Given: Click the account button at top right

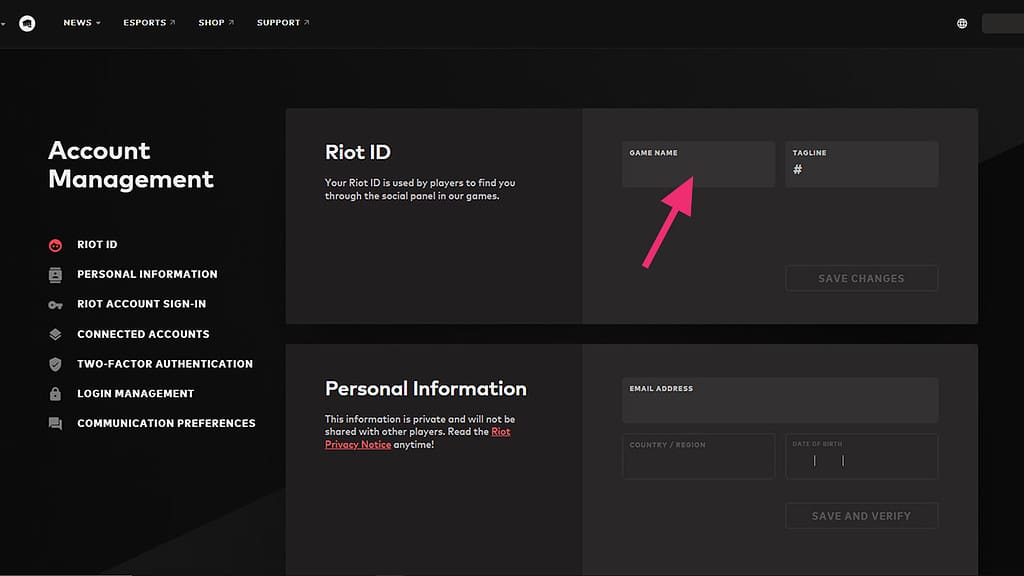Looking at the screenshot, I should [1002, 24].
